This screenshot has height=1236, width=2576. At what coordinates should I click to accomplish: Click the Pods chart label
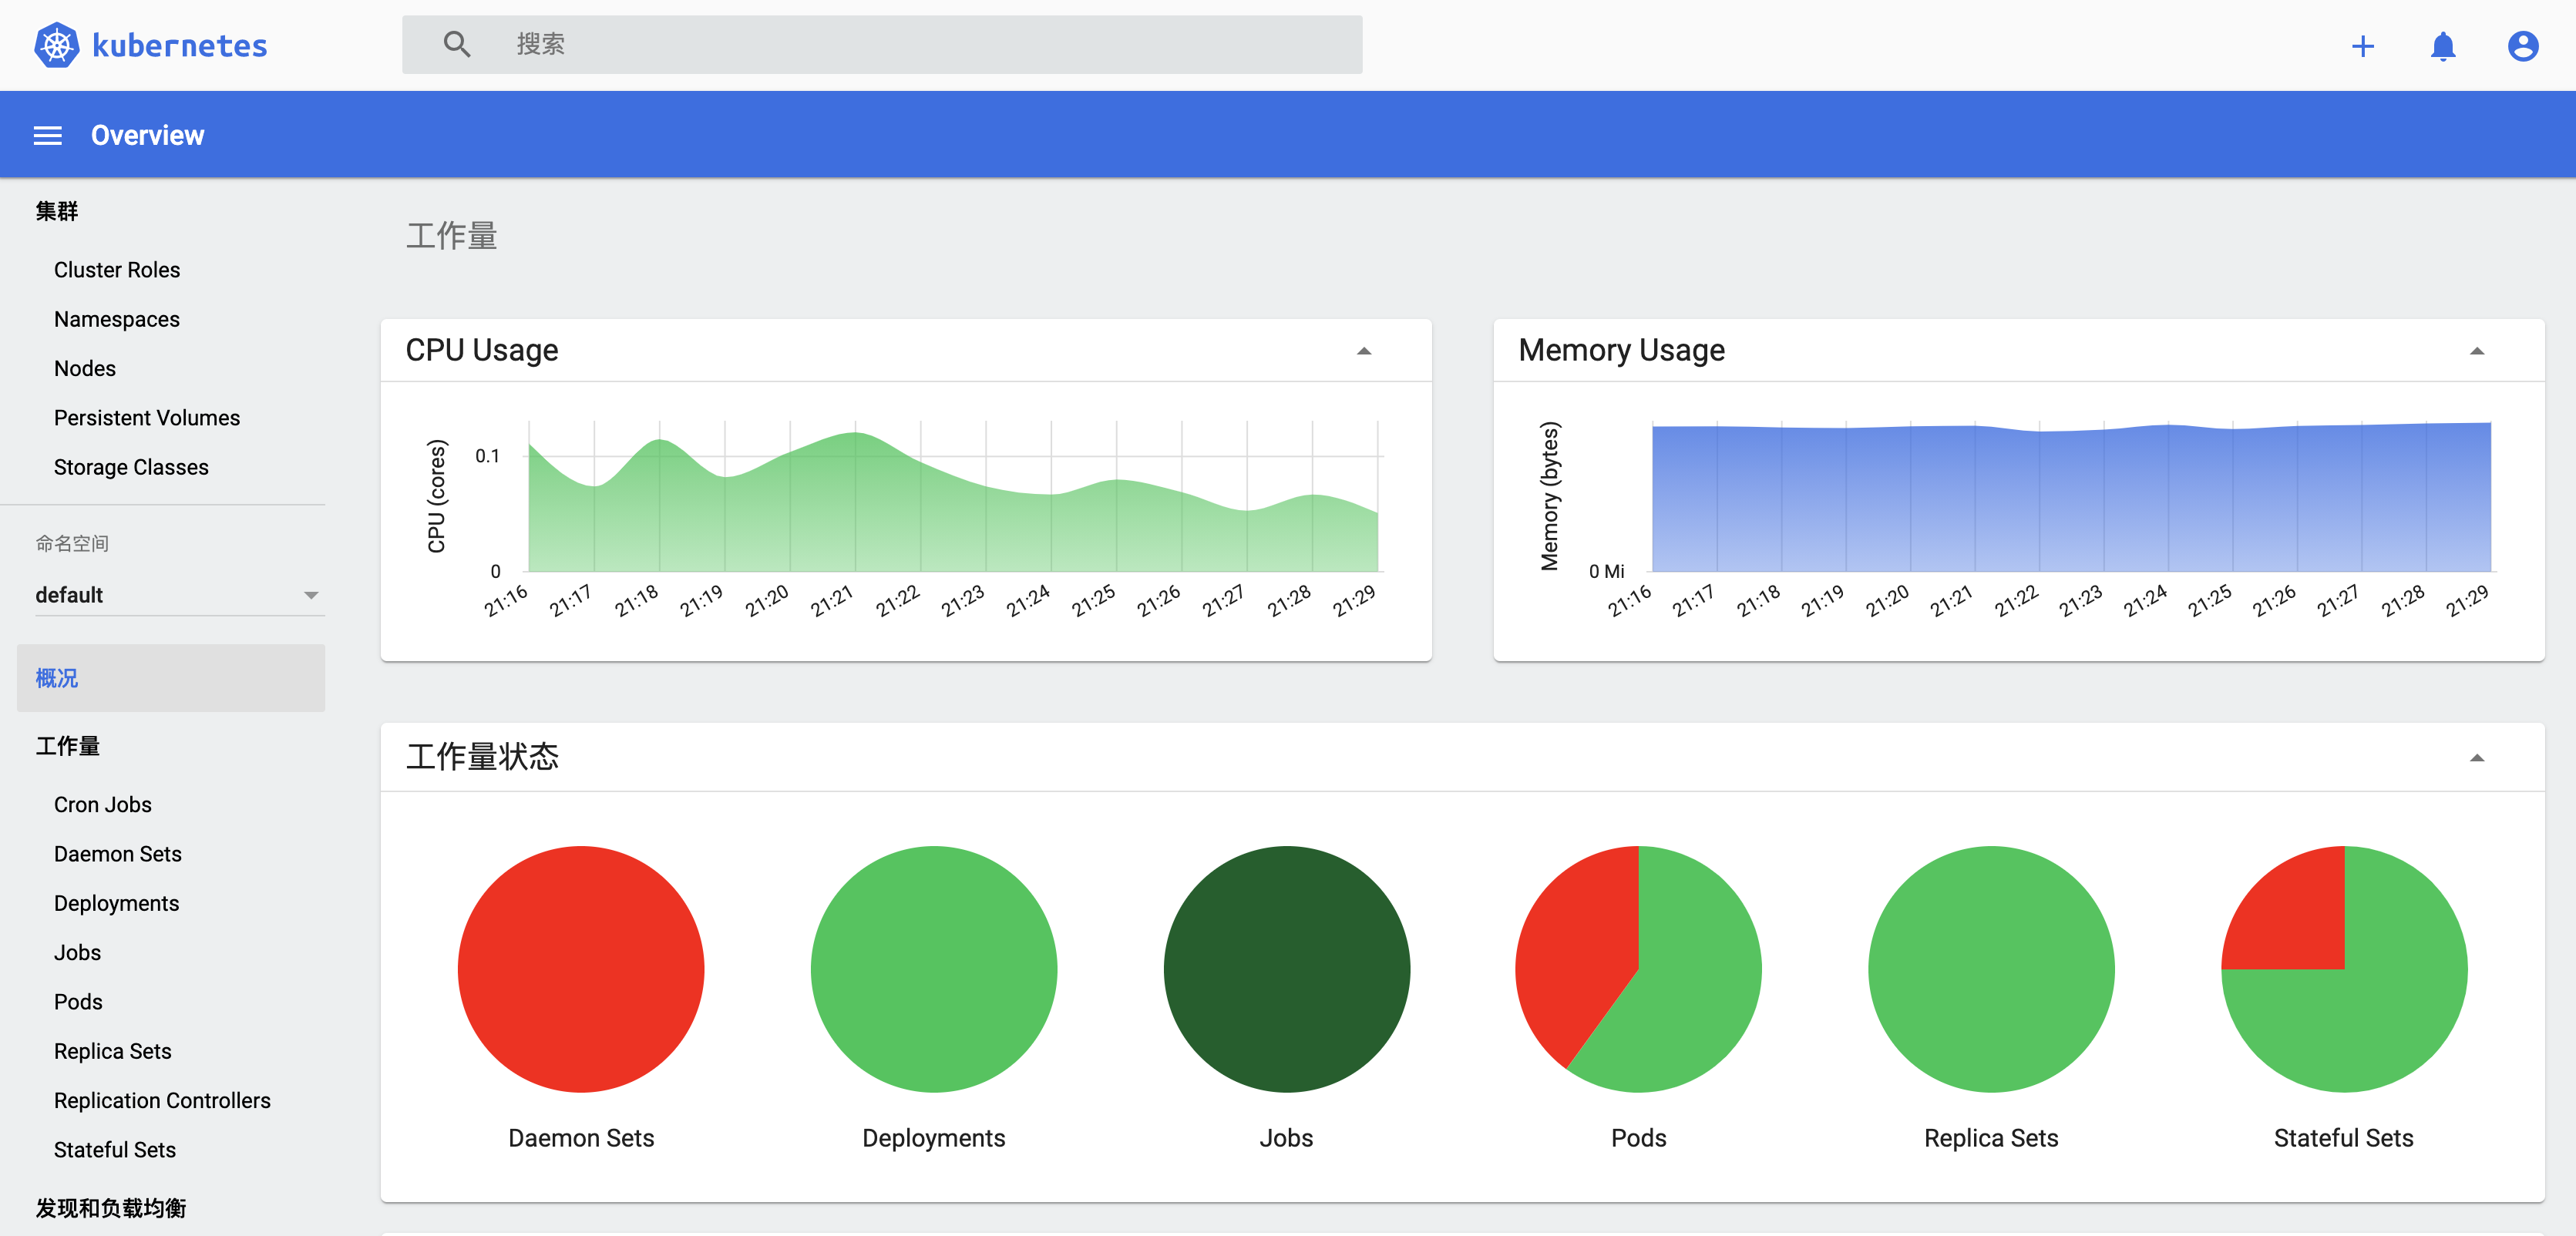[1639, 1138]
